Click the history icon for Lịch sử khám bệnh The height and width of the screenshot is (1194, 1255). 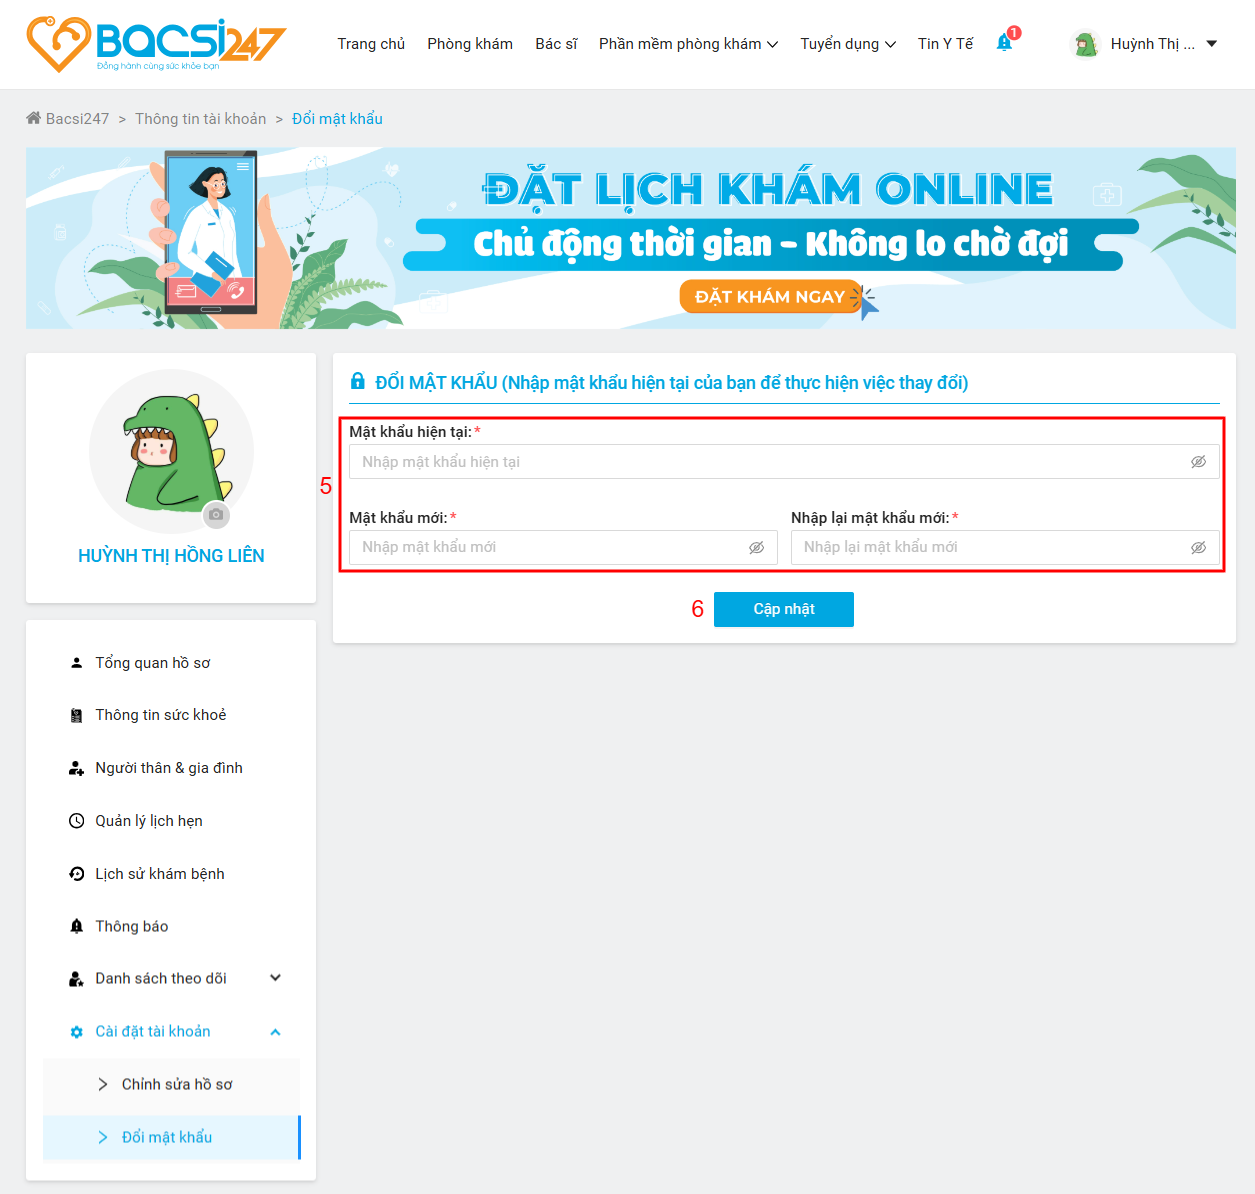point(76,874)
